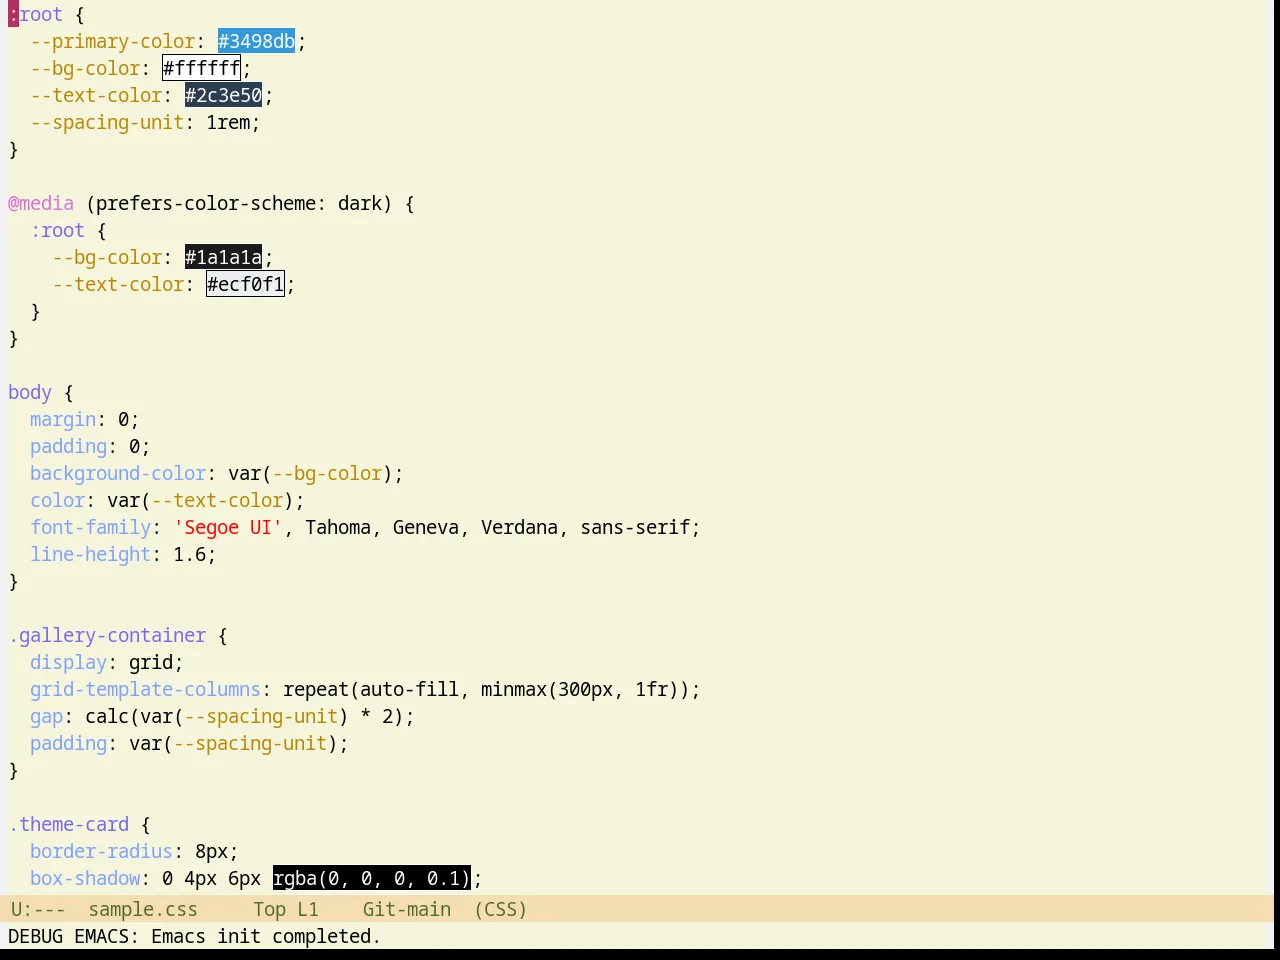
Task: Click the background-color property
Action: 118,473
